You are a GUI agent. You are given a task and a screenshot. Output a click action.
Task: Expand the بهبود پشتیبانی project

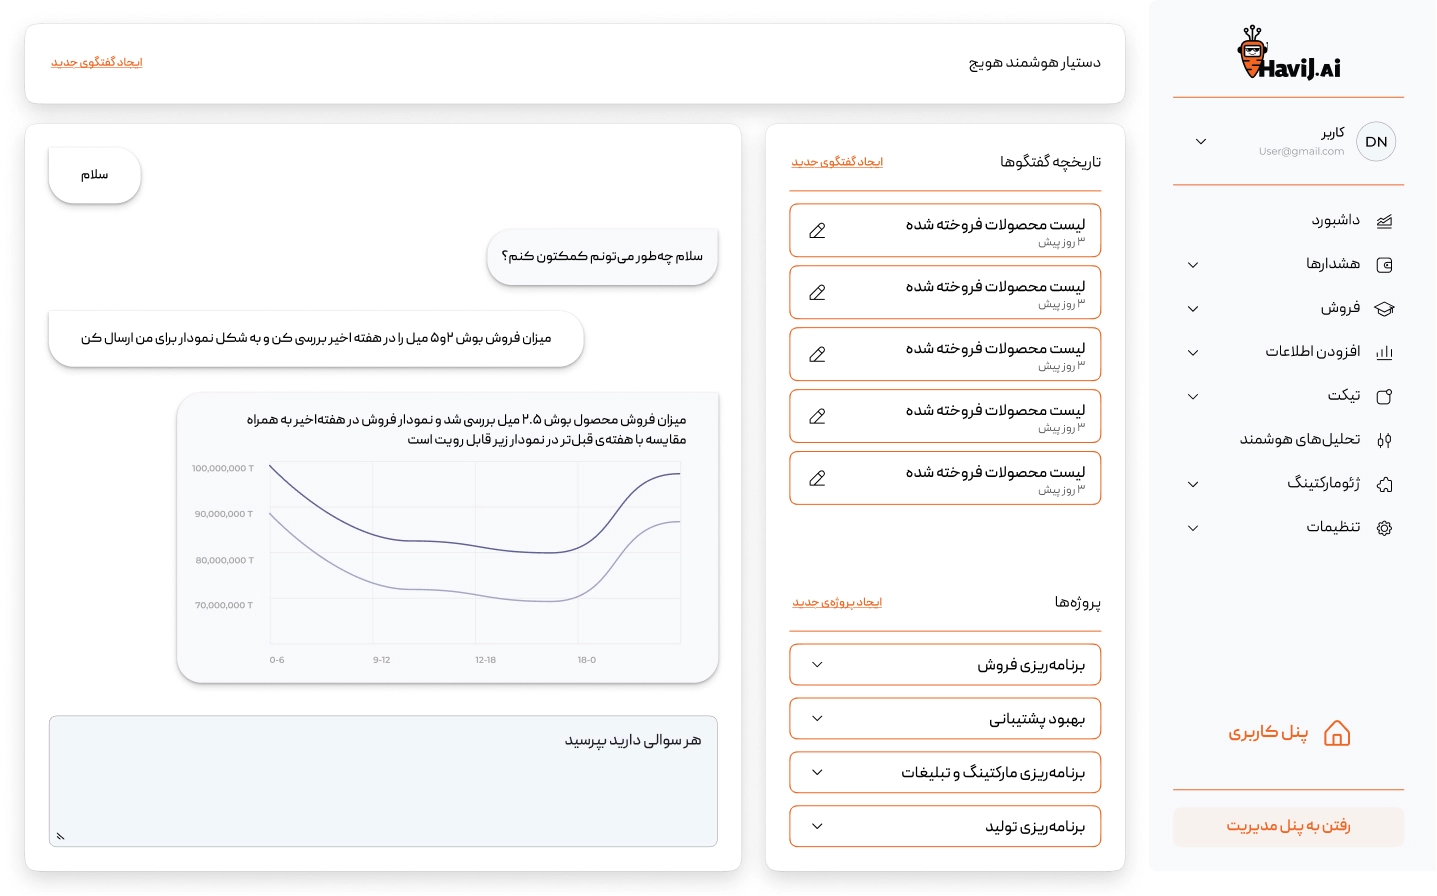pos(817,719)
